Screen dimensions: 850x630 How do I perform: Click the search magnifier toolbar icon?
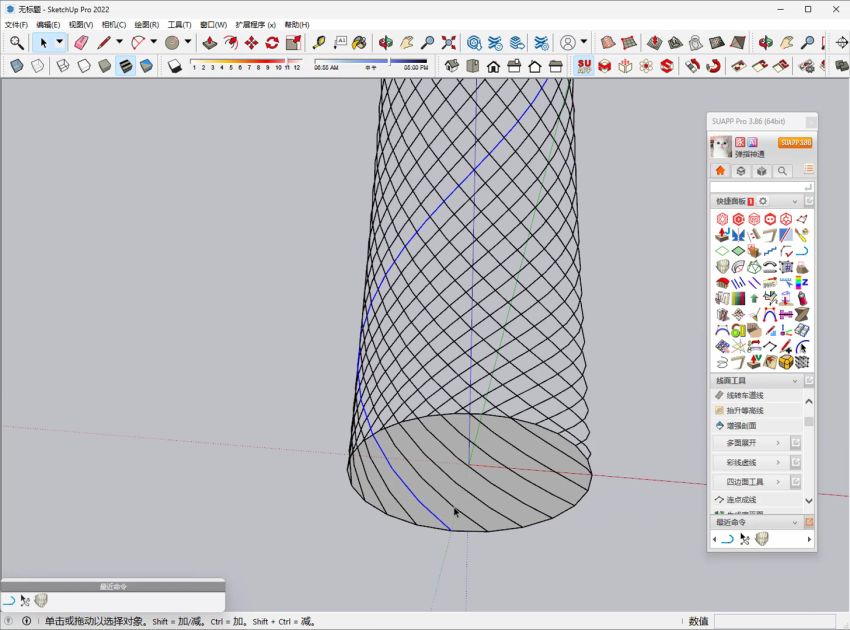[x=17, y=42]
